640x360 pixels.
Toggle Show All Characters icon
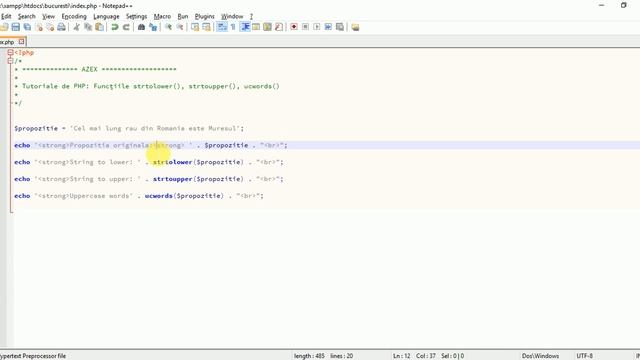click(x=233, y=27)
